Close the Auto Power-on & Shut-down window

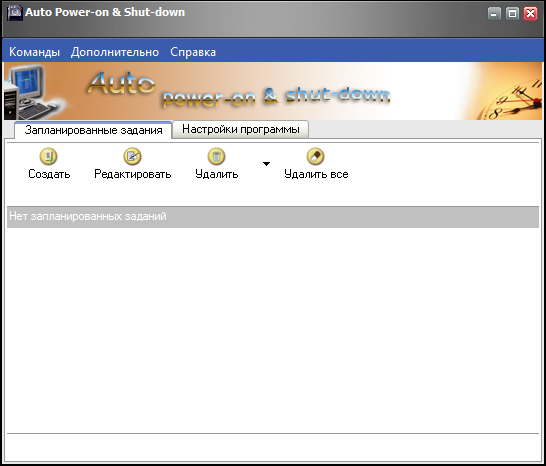(x=530, y=14)
